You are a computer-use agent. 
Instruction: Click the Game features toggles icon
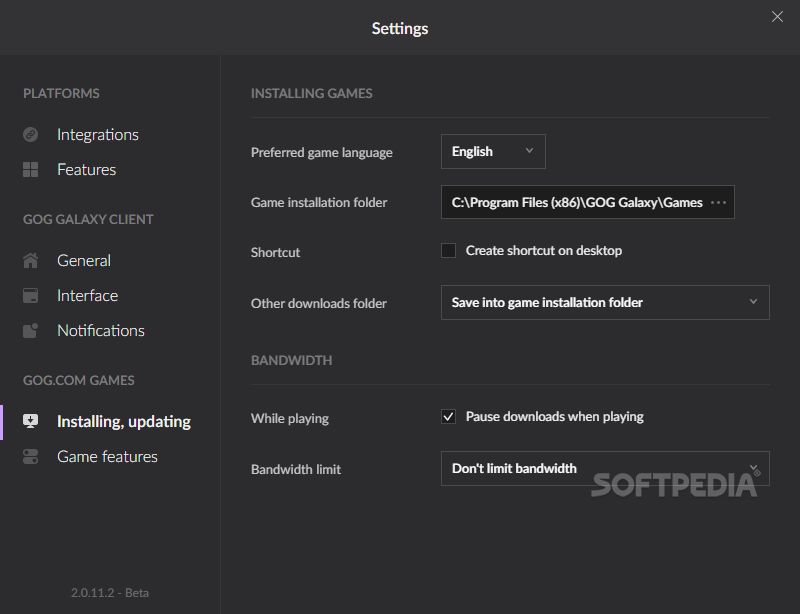(x=31, y=456)
